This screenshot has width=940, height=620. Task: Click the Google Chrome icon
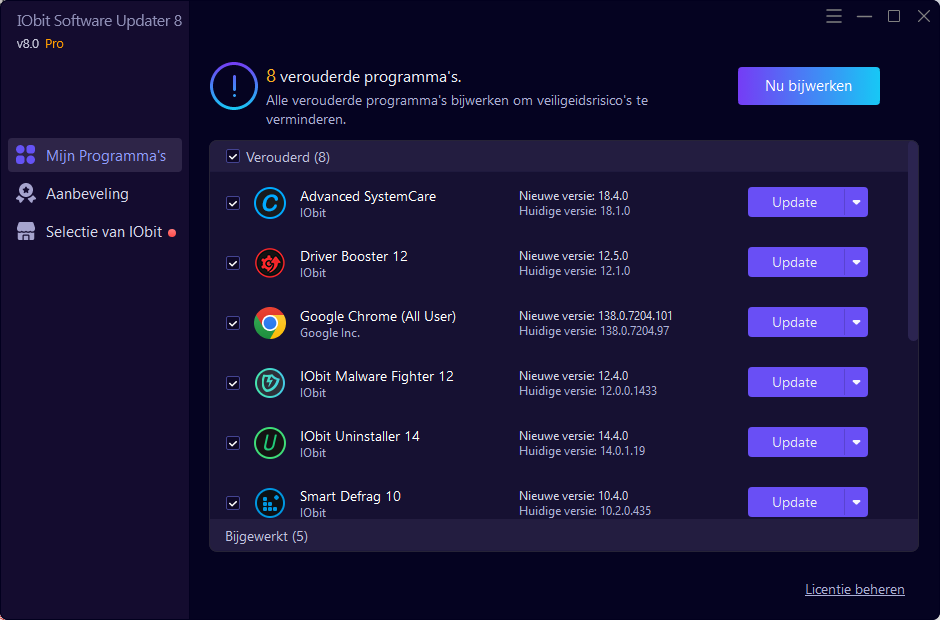(x=270, y=323)
